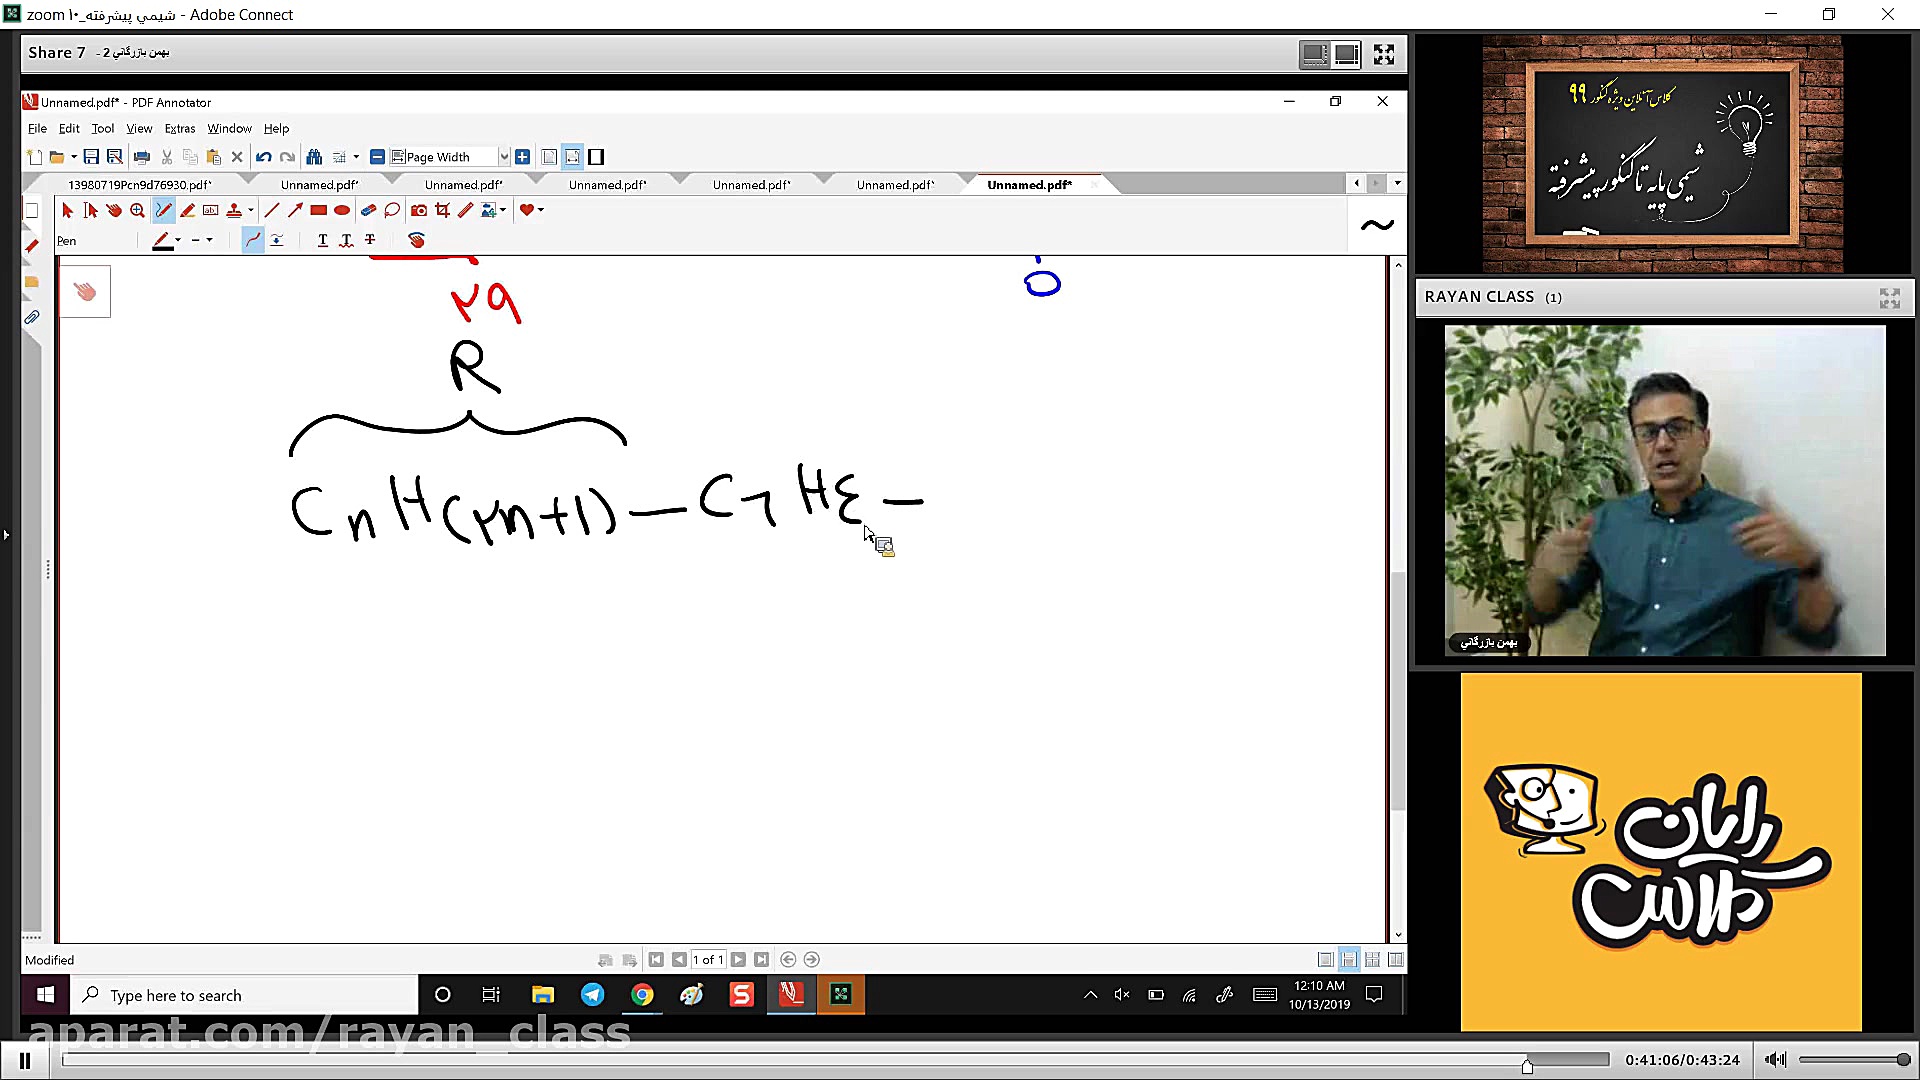Click the video progress slider handle
The width and height of the screenshot is (1920, 1080).
tap(1527, 1065)
